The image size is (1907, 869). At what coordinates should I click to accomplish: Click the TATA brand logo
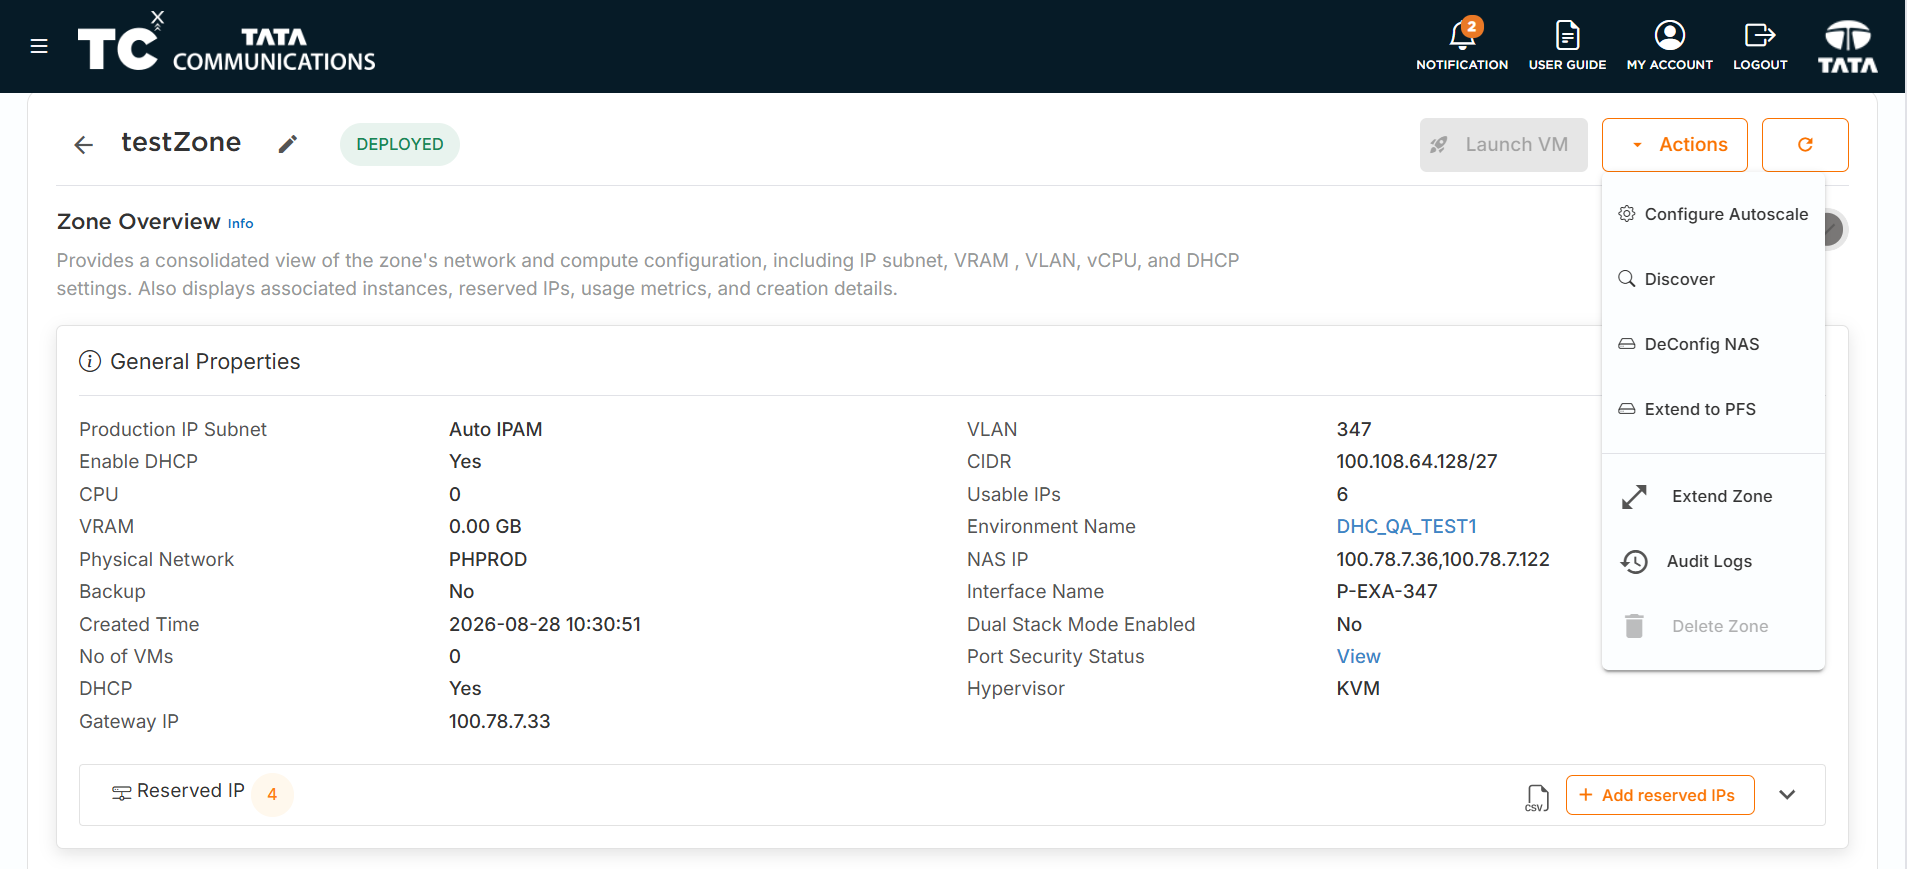(1848, 46)
